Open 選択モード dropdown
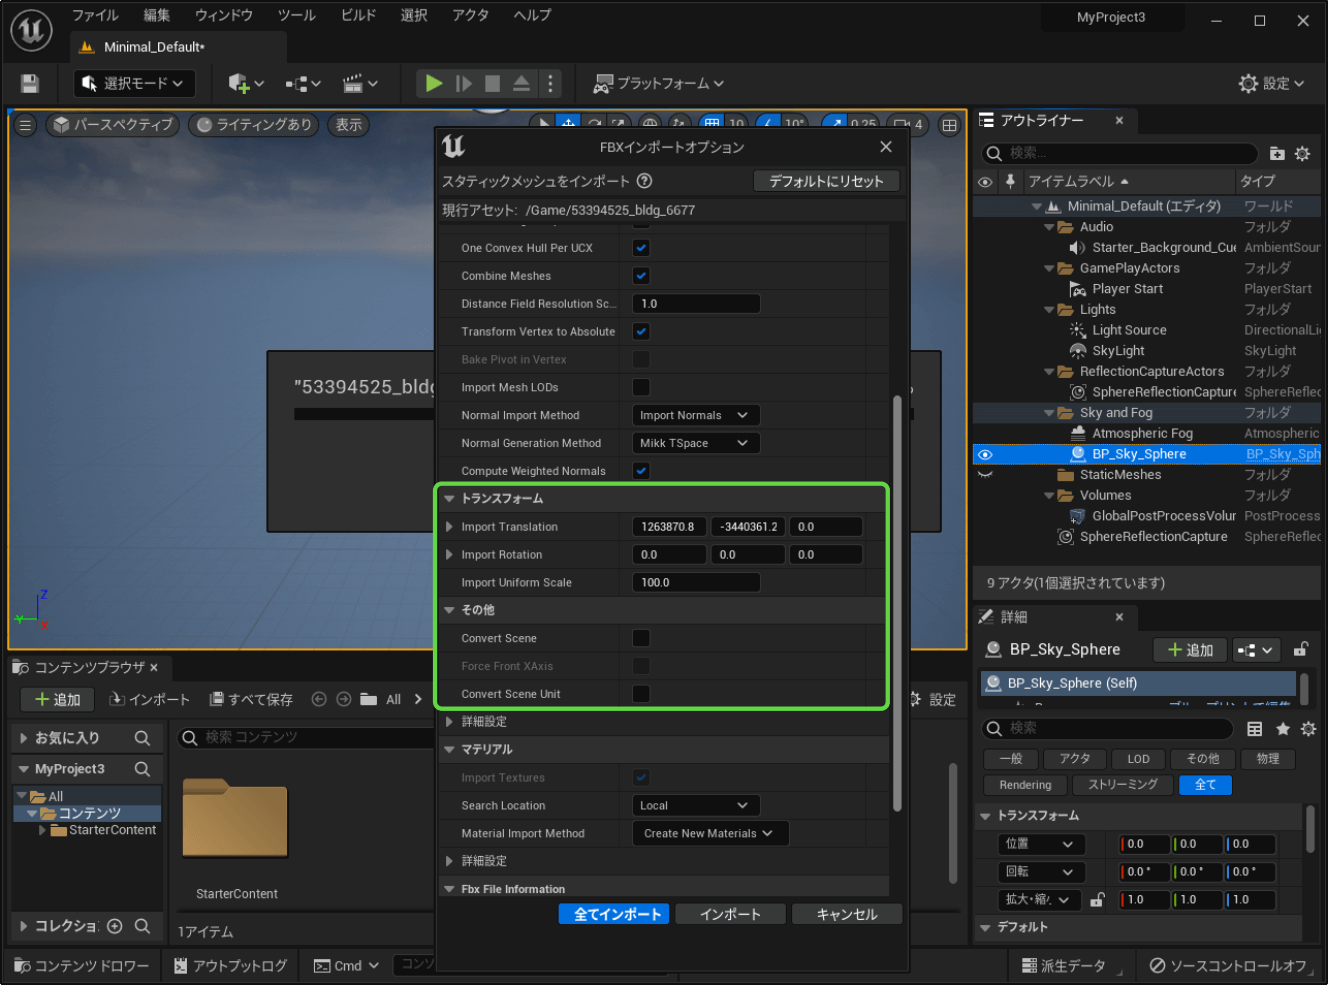 [x=134, y=83]
